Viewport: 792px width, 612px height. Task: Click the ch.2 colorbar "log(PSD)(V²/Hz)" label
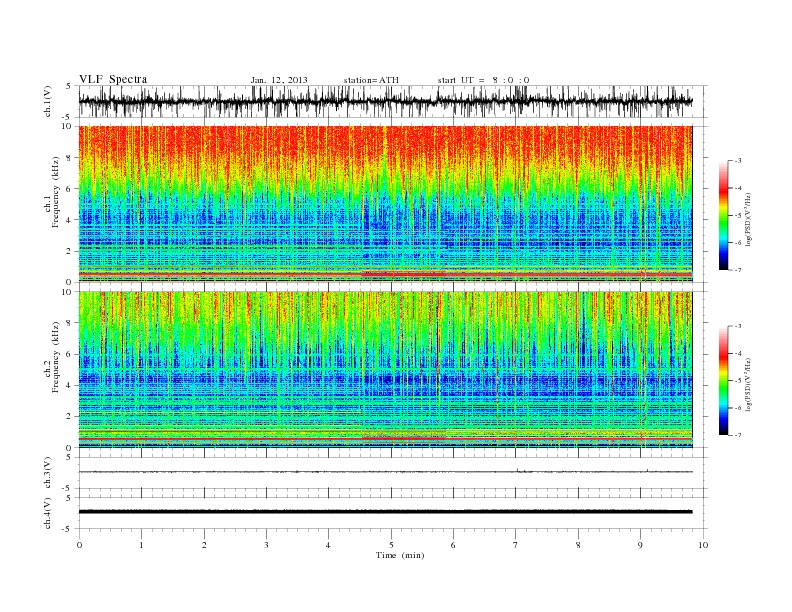click(x=749, y=383)
